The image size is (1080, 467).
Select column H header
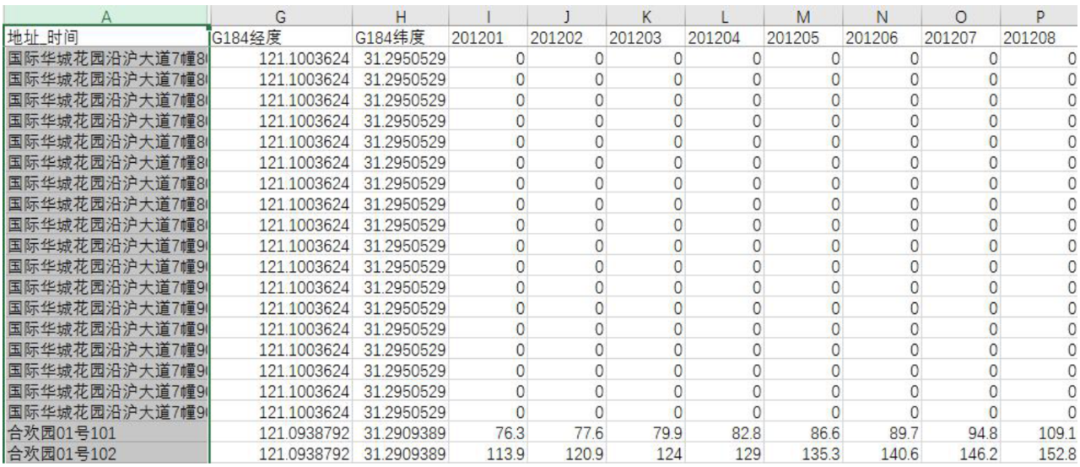[400, 16]
